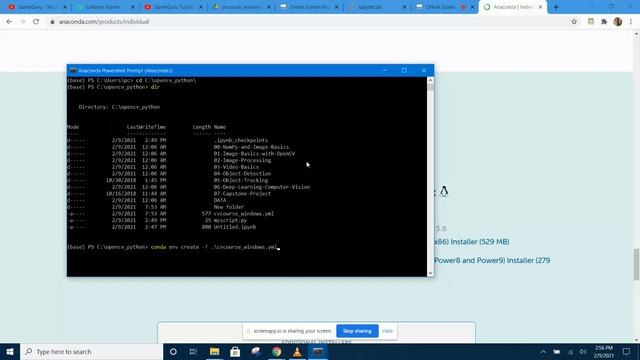The width and height of the screenshot is (640, 360).
Task: Open Chrome extensions puzzle icon
Action: (x=604, y=22)
